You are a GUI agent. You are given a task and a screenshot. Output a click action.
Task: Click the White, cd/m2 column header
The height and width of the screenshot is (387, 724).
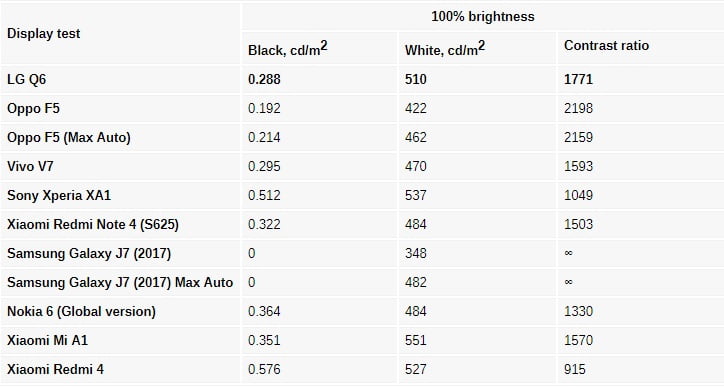[445, 48]
